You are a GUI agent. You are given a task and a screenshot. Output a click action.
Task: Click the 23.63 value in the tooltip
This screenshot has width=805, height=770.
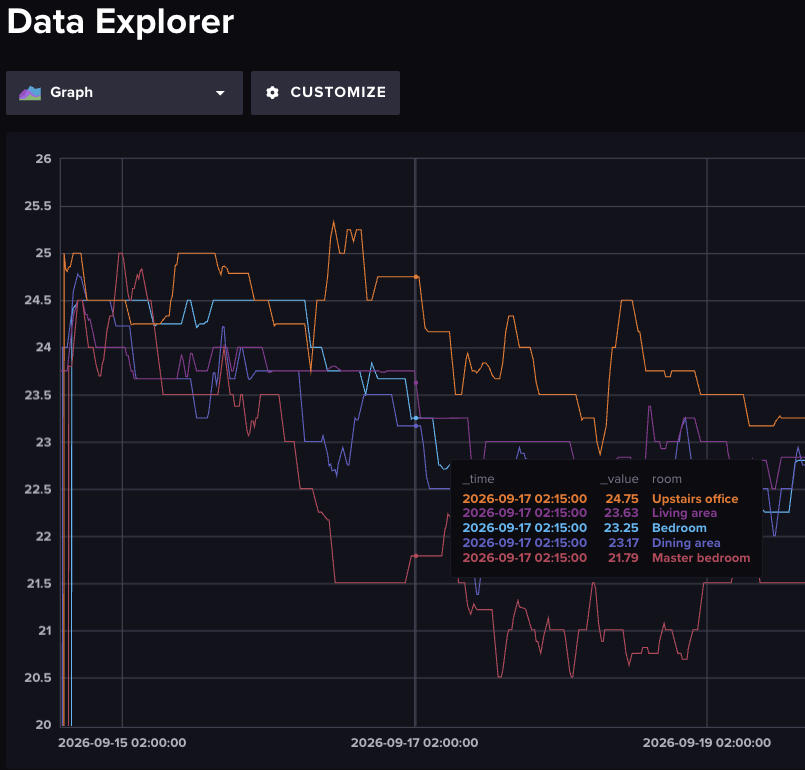point(621,513)
